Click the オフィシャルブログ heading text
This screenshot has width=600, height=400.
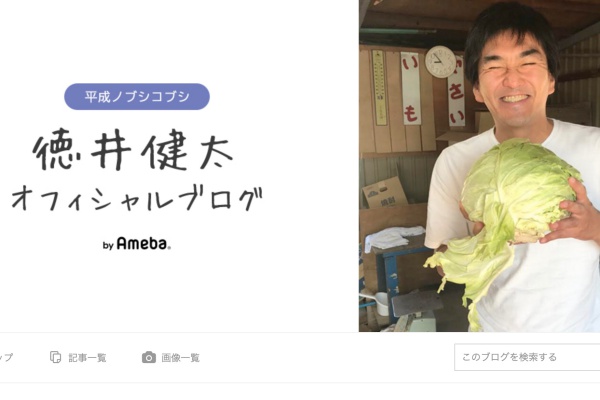click(x=137, y=199)
